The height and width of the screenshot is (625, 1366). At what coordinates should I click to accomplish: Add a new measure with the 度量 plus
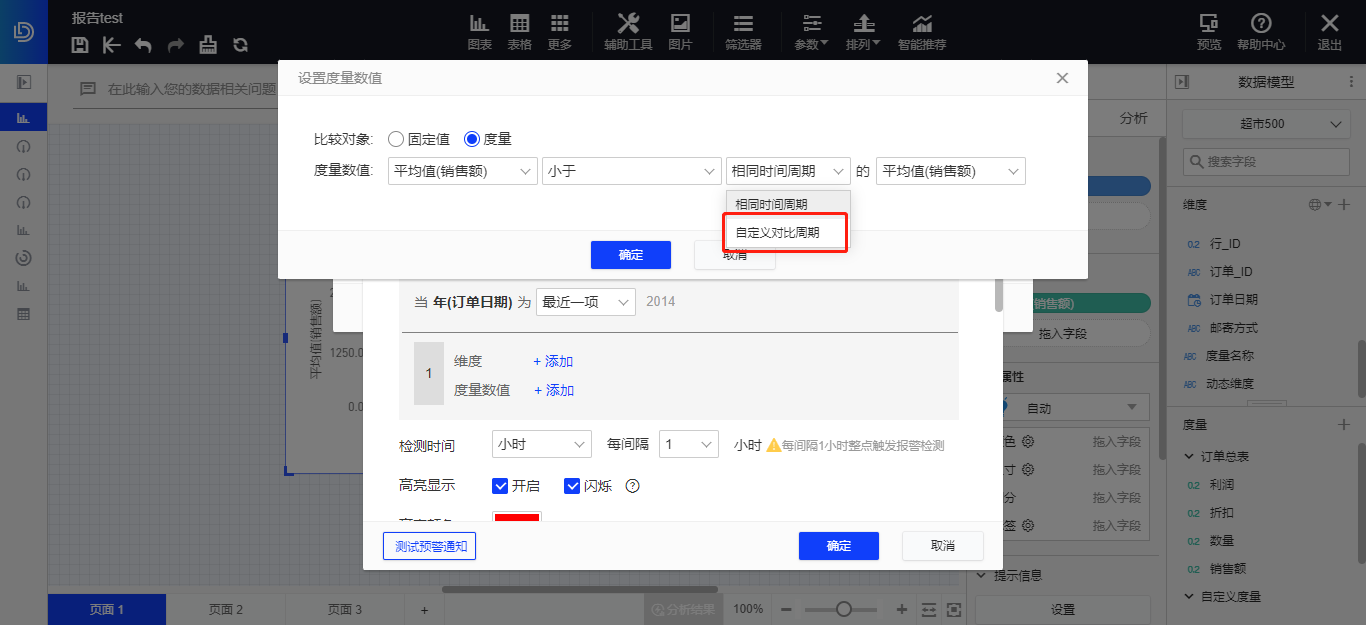tap(1344, 425)
